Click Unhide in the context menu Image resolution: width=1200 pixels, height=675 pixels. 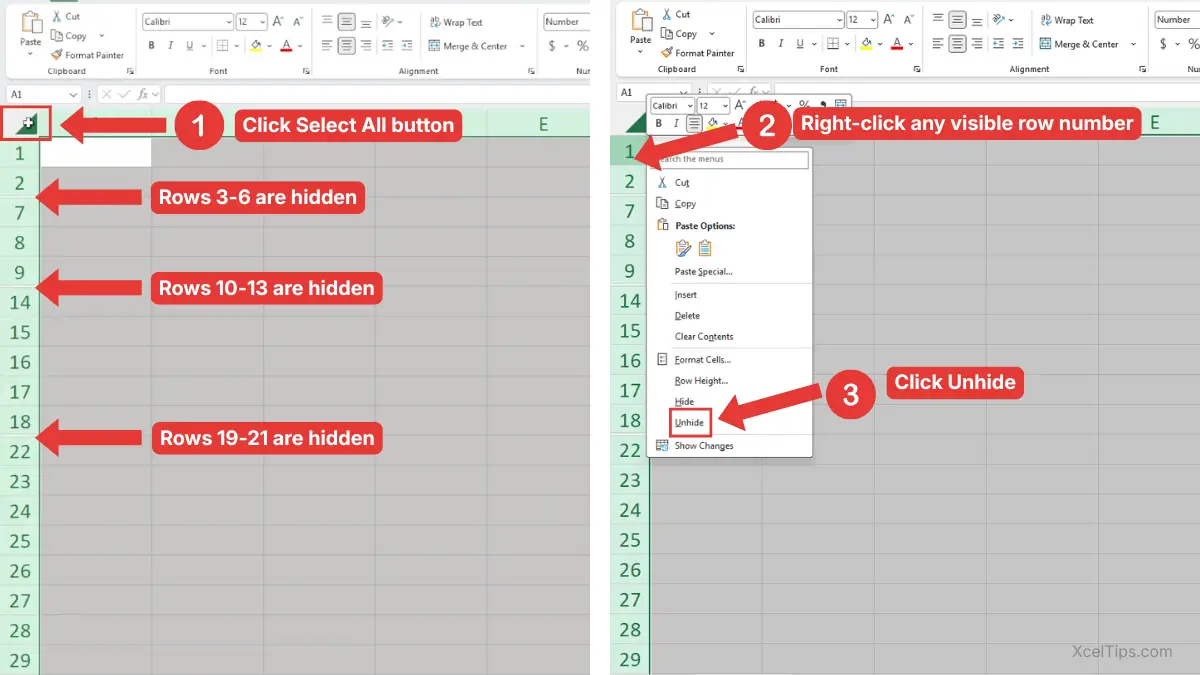pyautogui.click(x=690, y=423)
